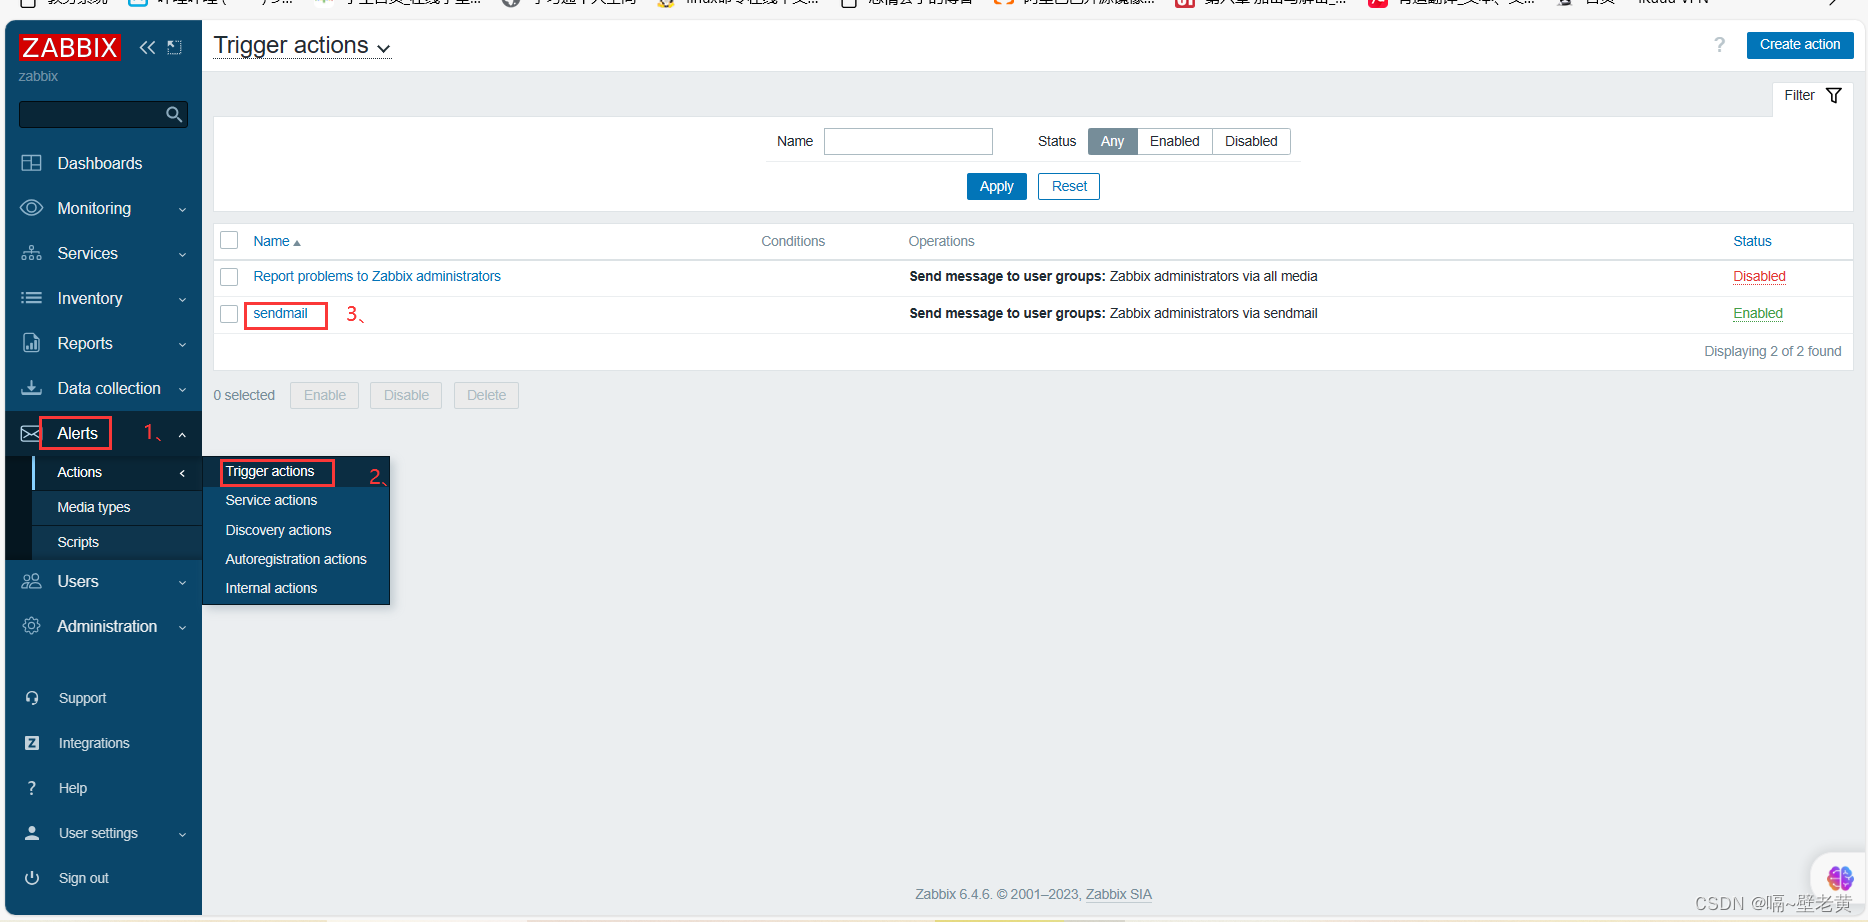Click the sidebar search magnifier icon

point(174,114)
